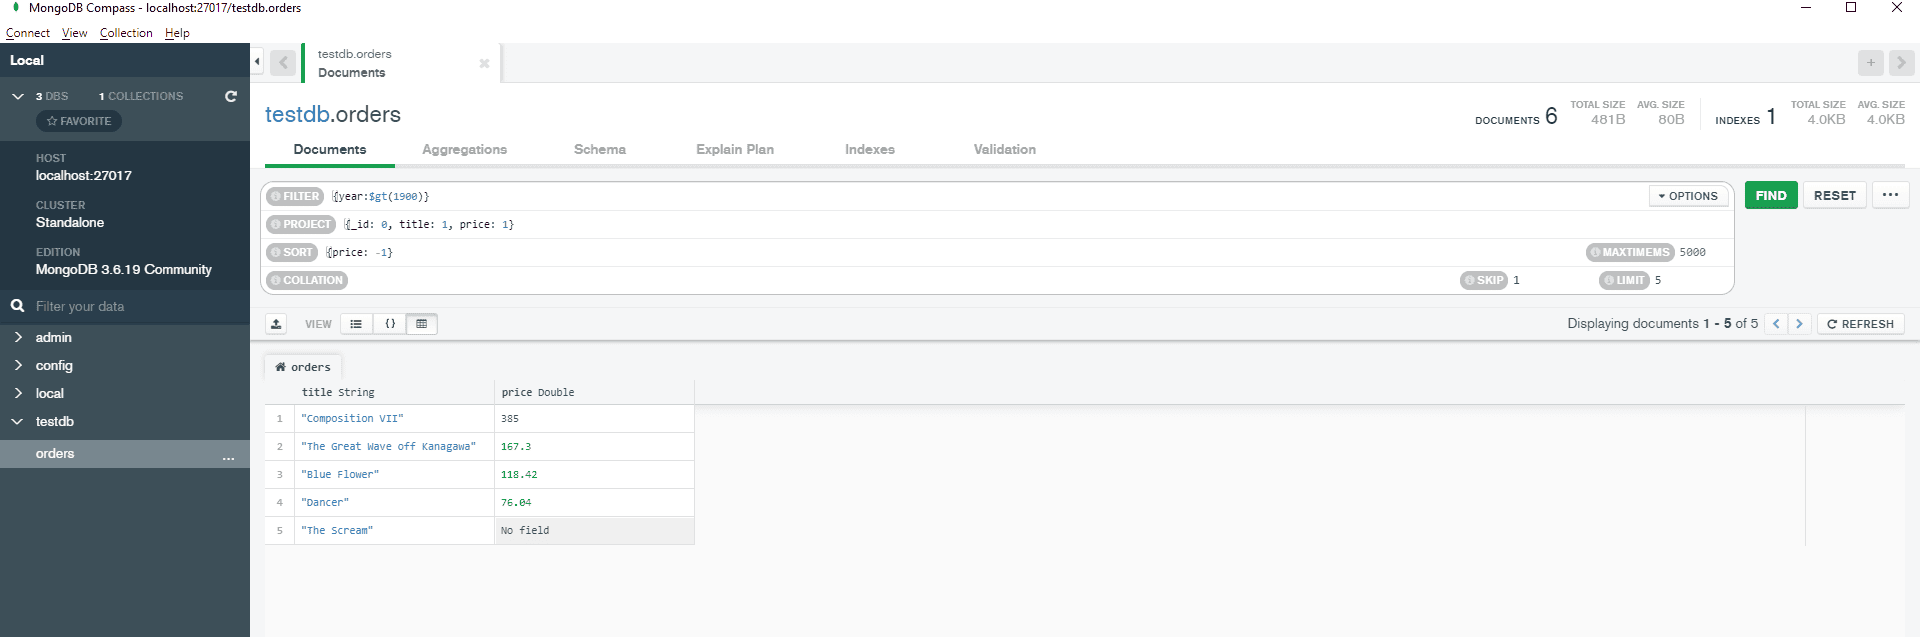
Task: Click the green FIND button
Action: (x=1771, y=195)
